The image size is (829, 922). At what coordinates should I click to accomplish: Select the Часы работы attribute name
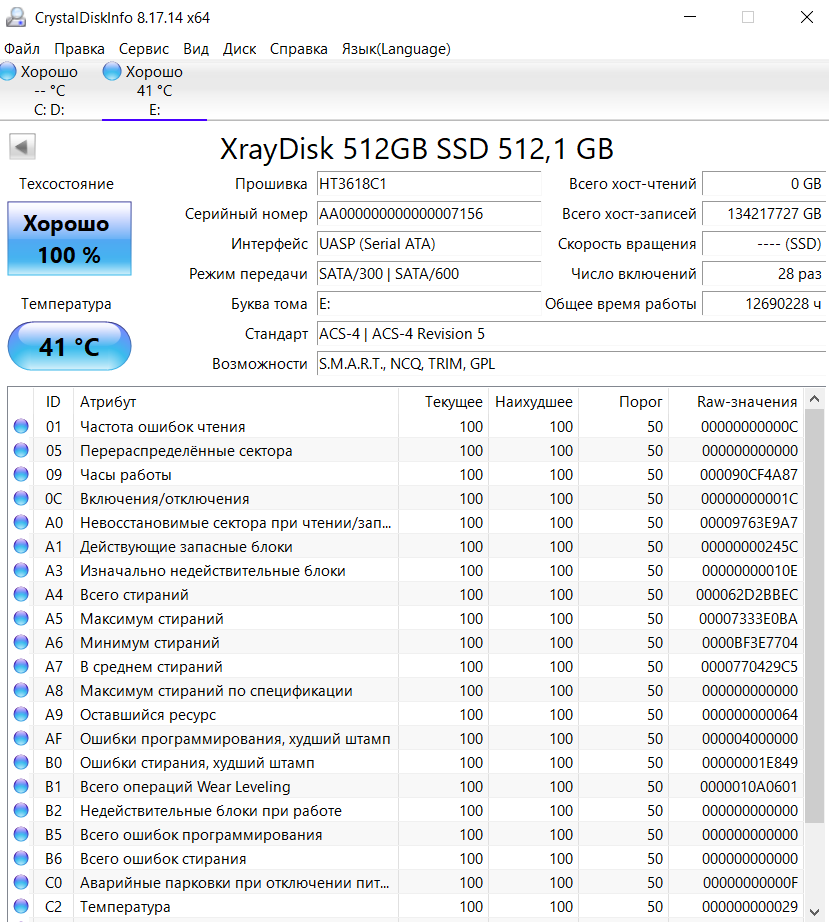pyautogui.click(x=126, y=475)
